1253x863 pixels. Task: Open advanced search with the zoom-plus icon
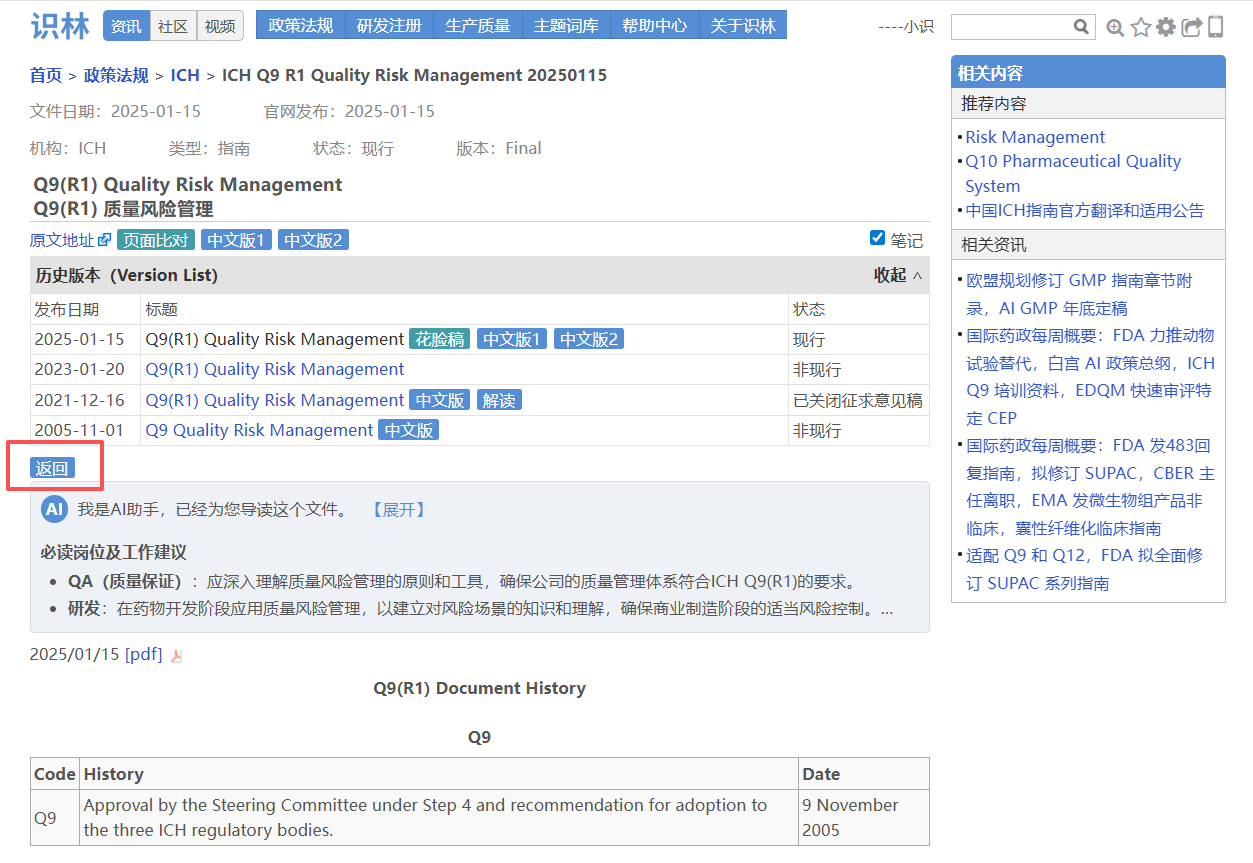tap(1115, 28)
